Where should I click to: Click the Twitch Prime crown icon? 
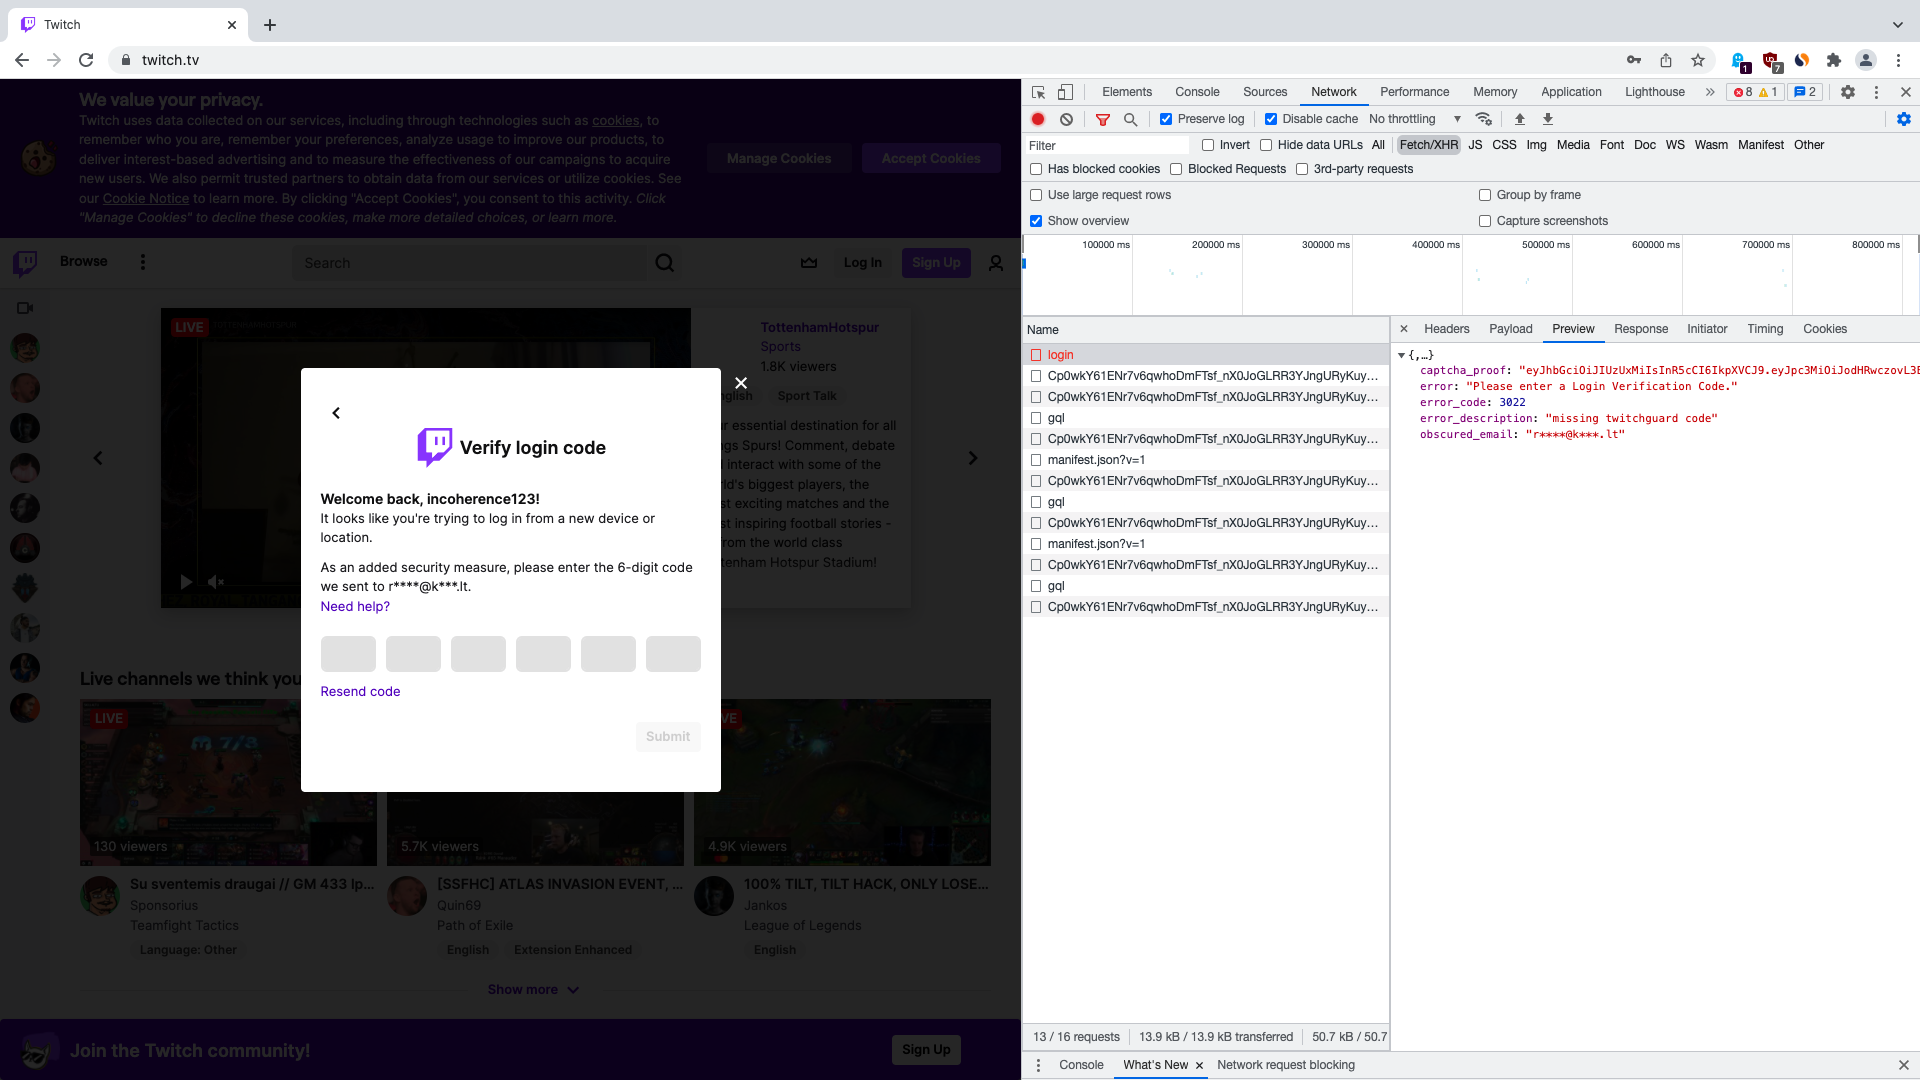coord(809,263)
